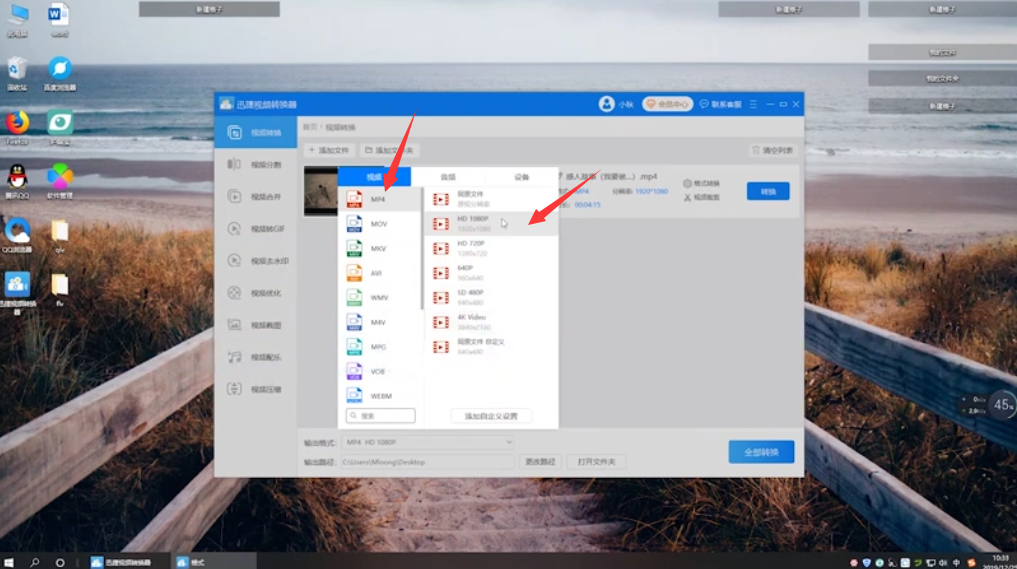Click the 联系客服 link
1017x569 pixels.
tap(721, 104)
